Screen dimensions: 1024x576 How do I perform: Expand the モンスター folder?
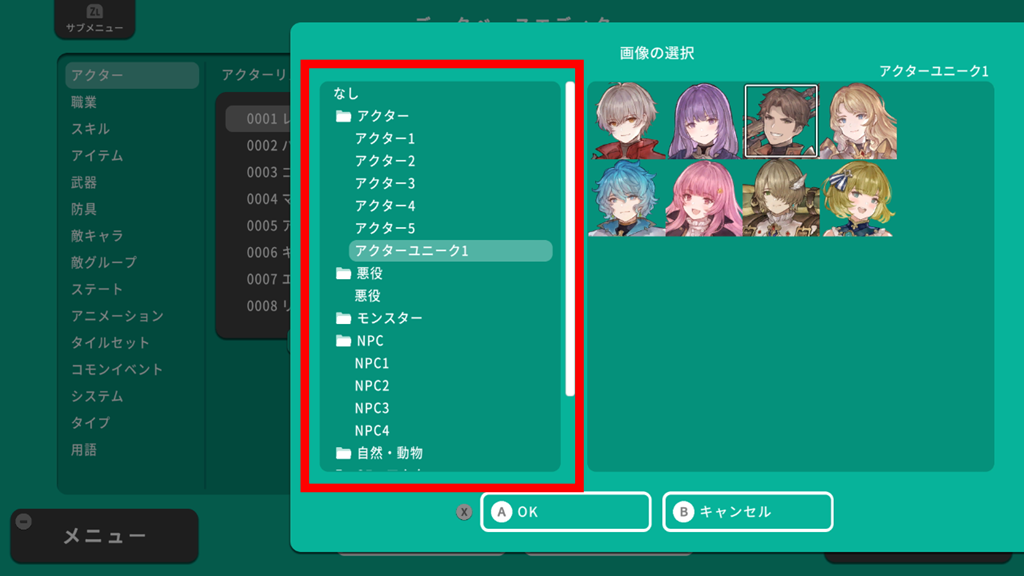(x=344, y=318)
